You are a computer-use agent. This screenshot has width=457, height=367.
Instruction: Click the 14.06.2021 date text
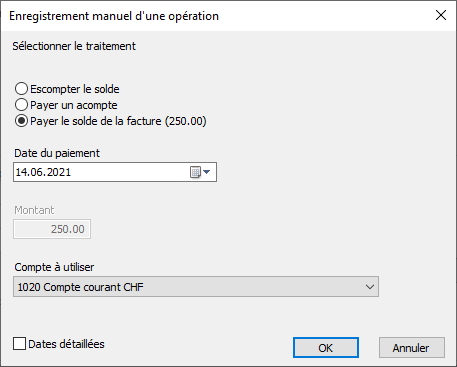(43, 172)
